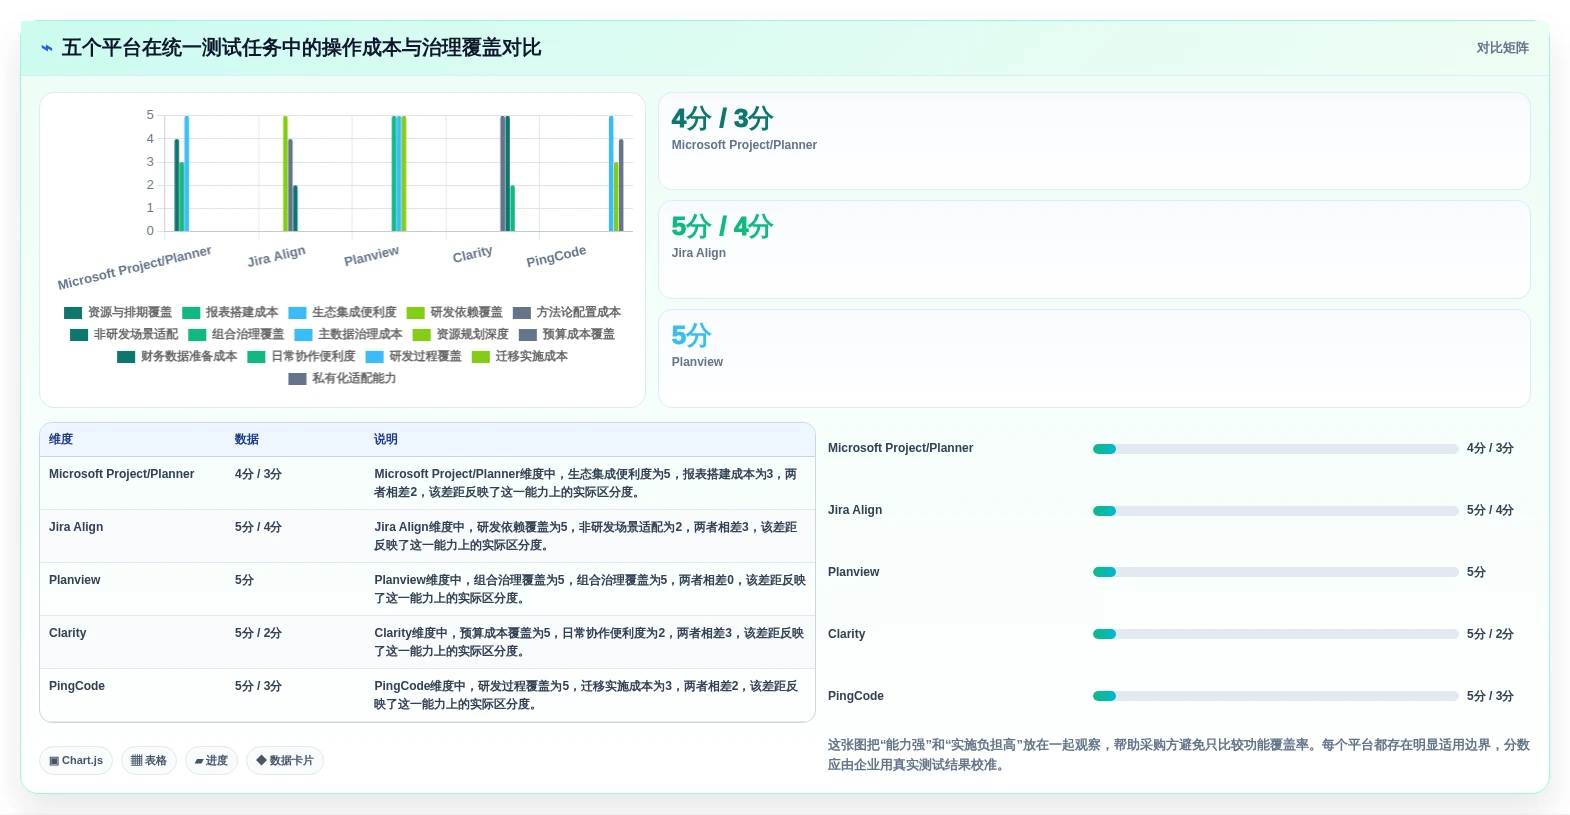Open the 5分 Planview score card
The width and height of the screenshot is (1570, 815).
click(x=1094, y=358)
